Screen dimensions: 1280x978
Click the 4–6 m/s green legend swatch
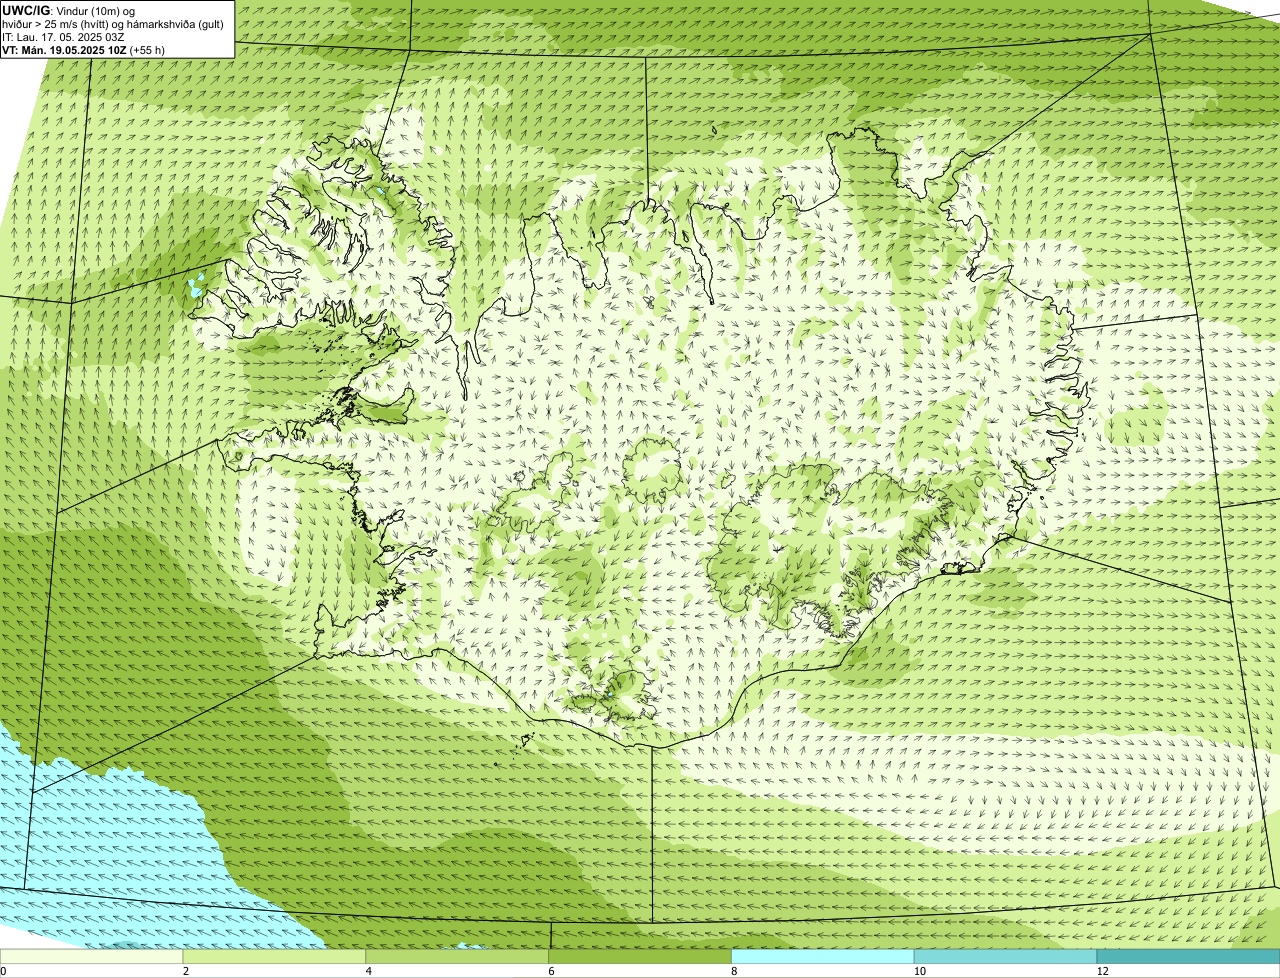458,956
